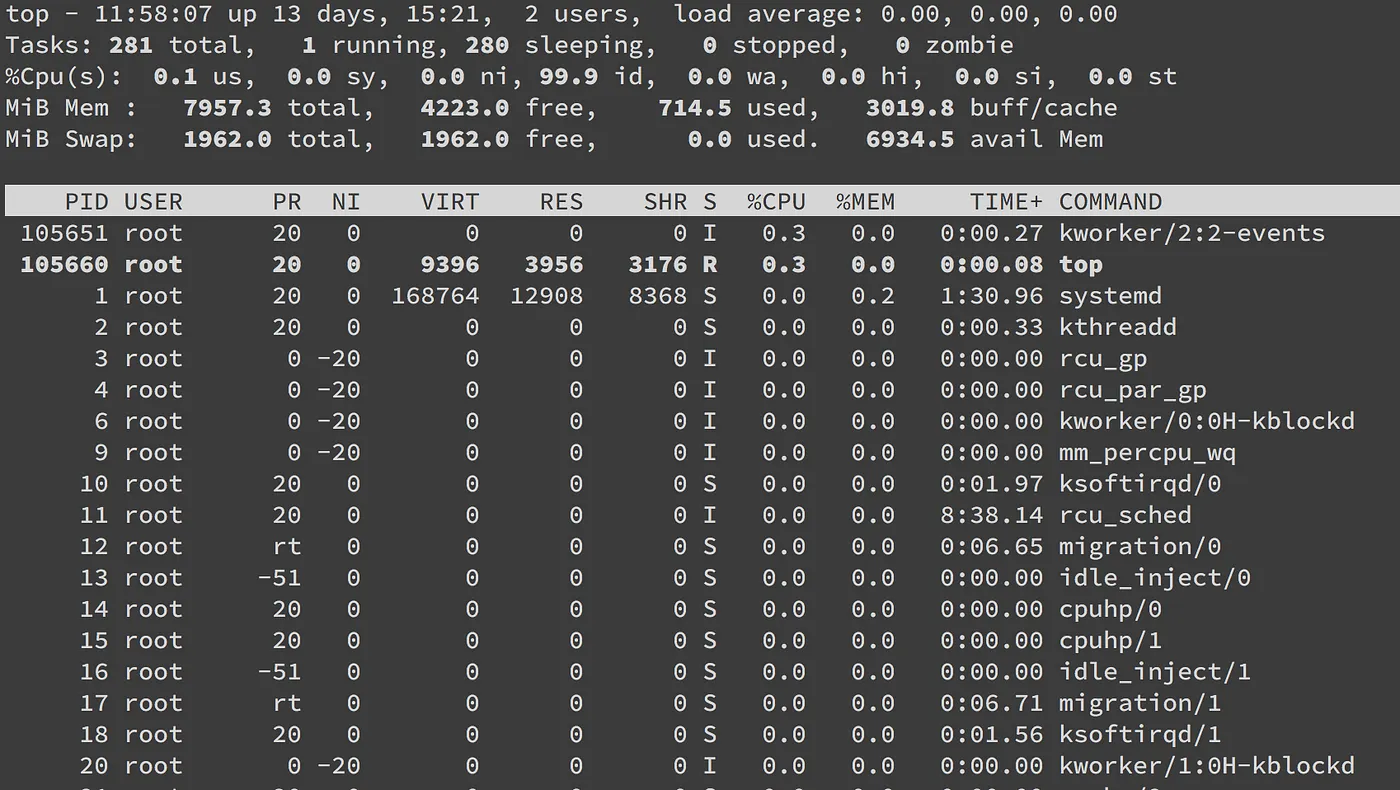
Task: Select the systemd process name
Action: (1110, 296)
